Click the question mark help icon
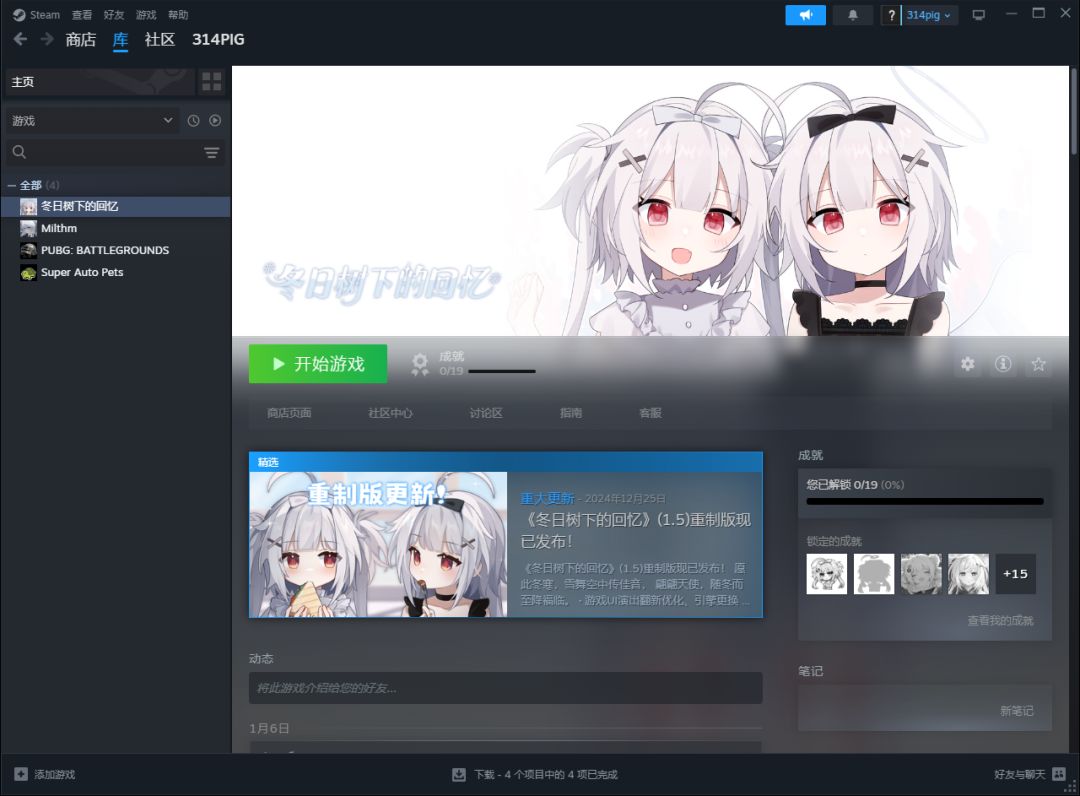The width and height of the screenshot is (1080, 796). coord(891,14)
